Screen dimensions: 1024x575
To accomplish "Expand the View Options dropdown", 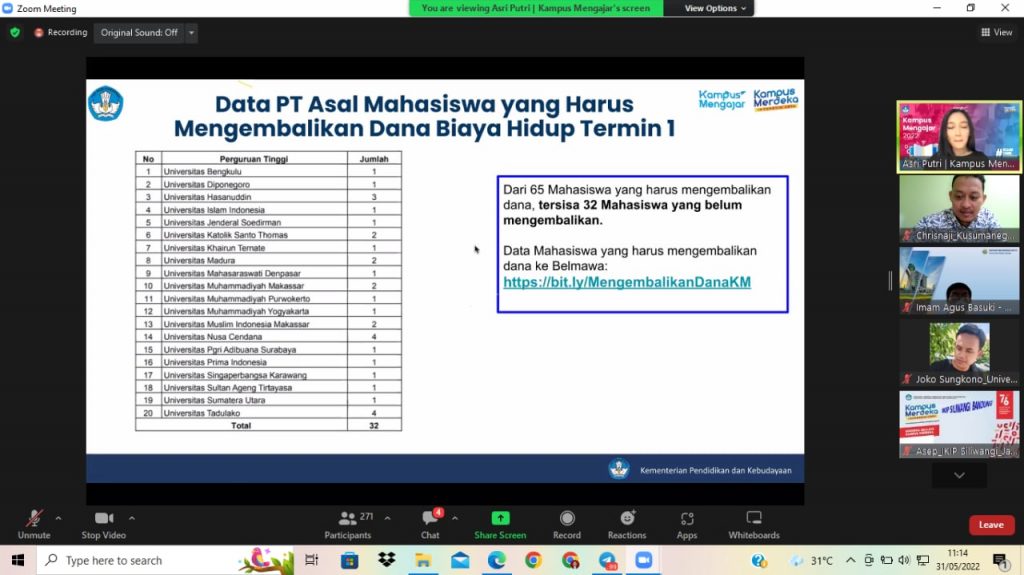I will [715, 8].
